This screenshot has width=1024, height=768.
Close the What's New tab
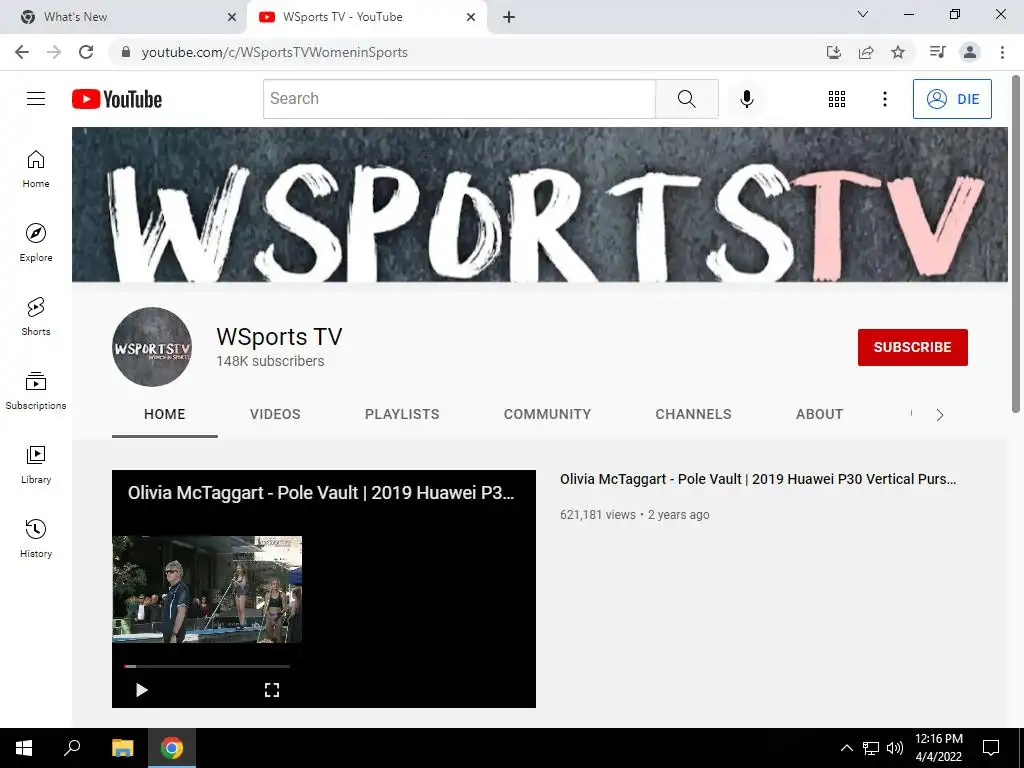coord(231,17)
